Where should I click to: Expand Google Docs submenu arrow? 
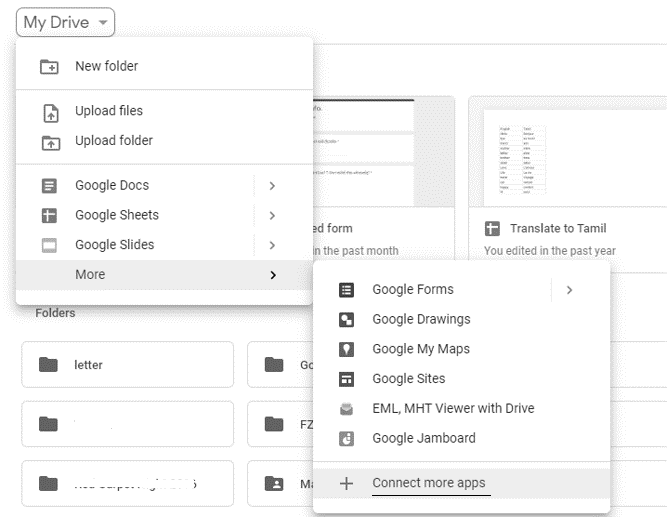point(272,186)
